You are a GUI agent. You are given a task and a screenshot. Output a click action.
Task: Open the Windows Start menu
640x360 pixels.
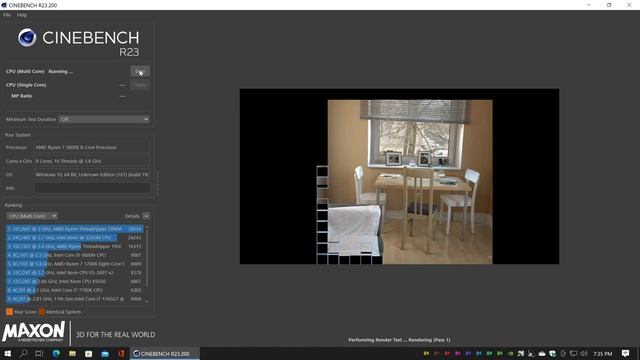[7, 353]
